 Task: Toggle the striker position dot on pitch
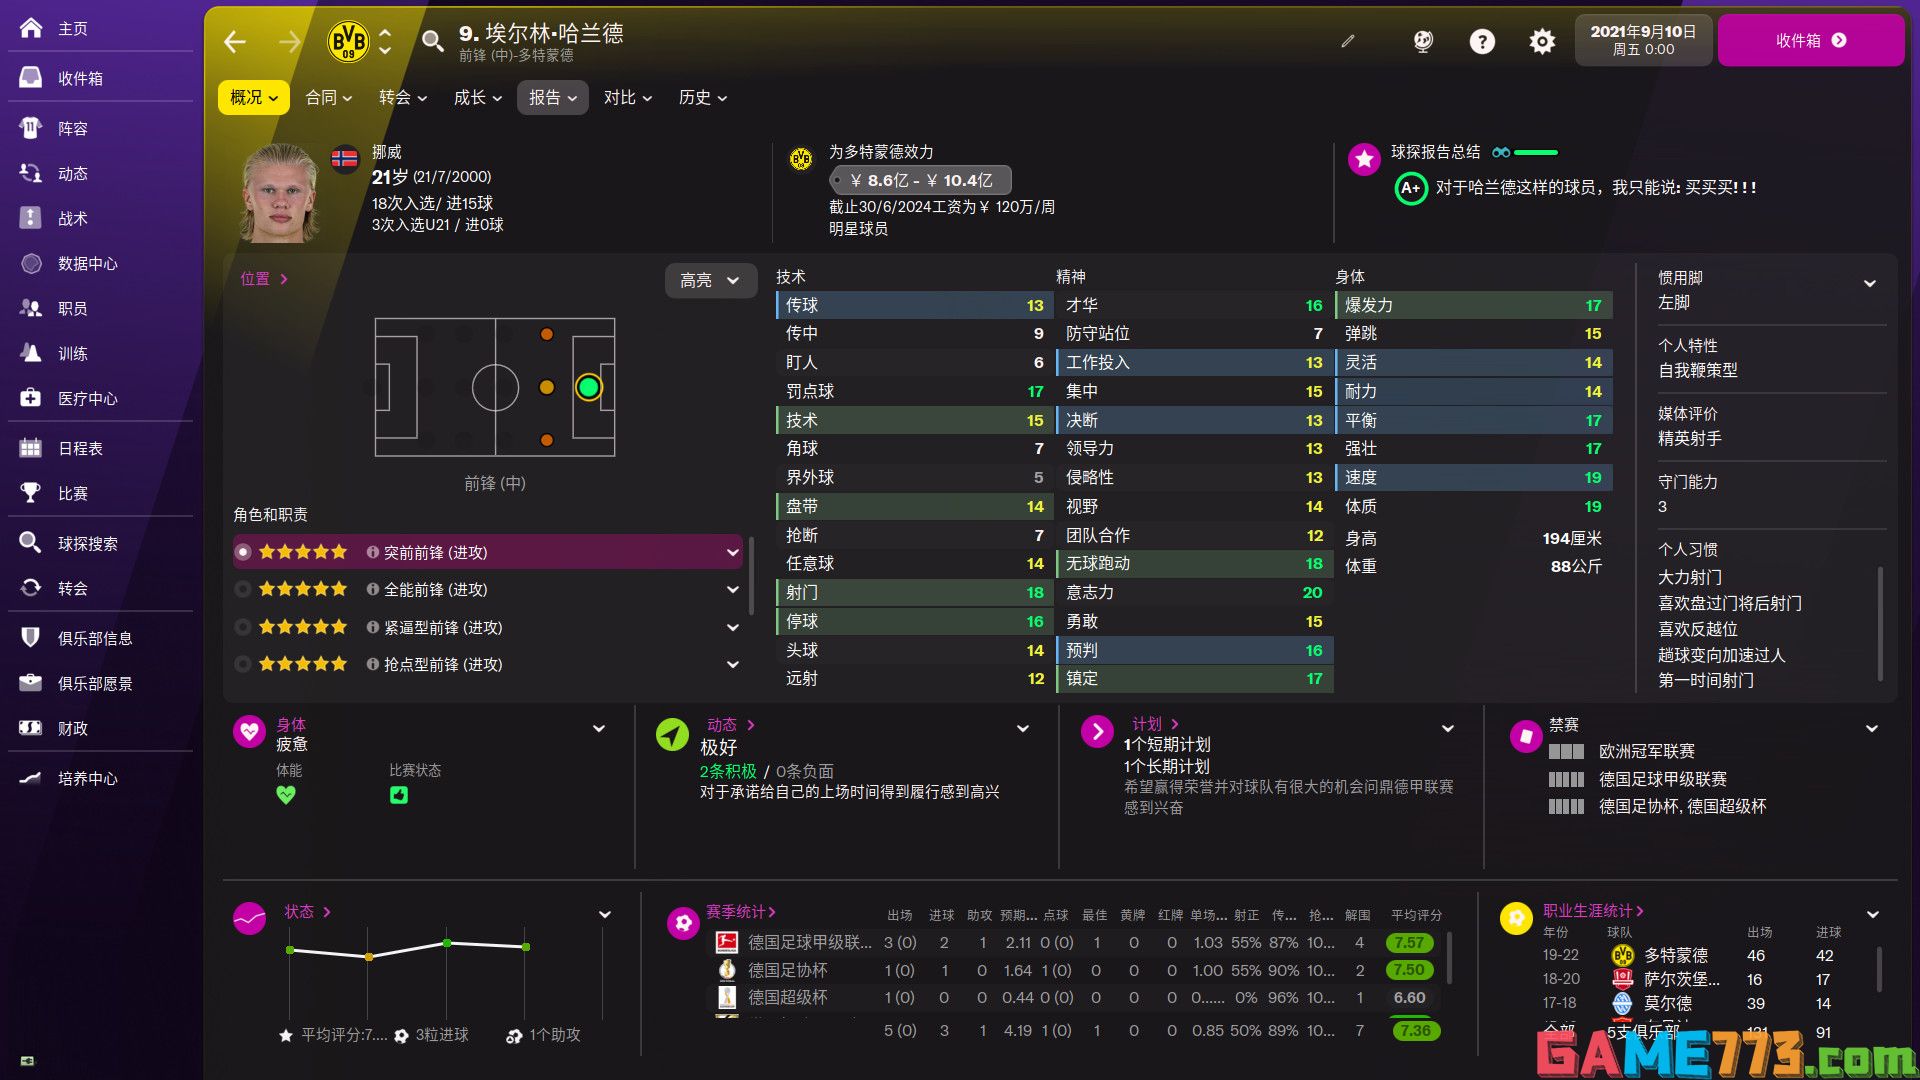click(x=589, y=387)
